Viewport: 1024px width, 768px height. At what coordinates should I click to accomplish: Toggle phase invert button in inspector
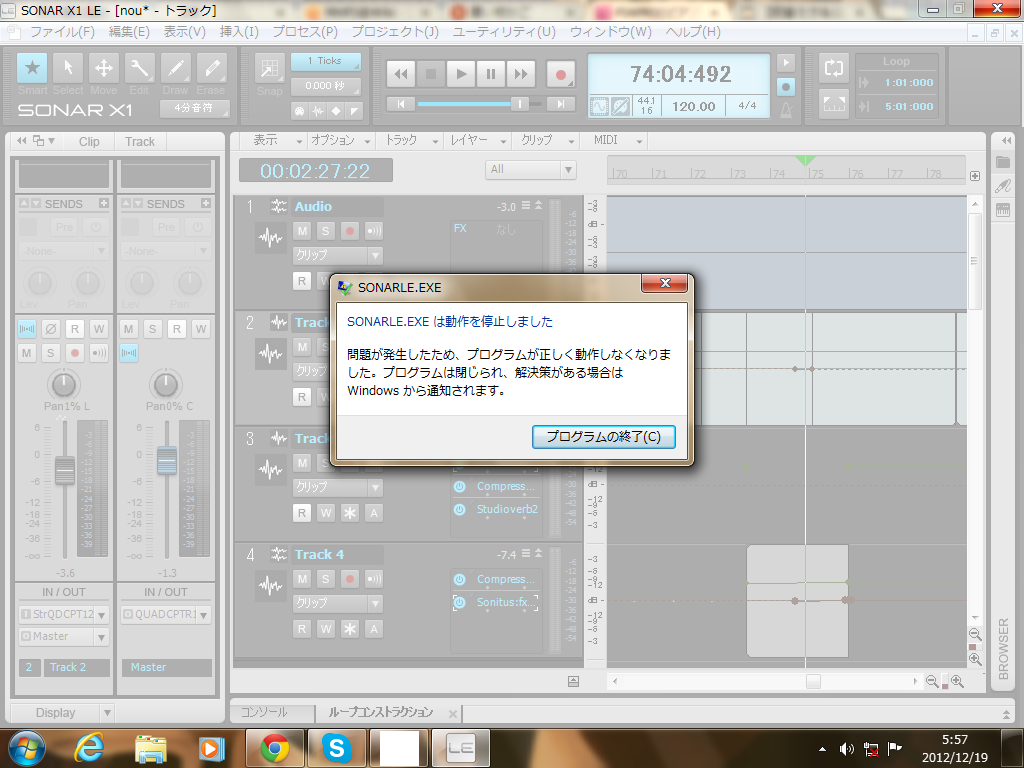pos(50,329)
